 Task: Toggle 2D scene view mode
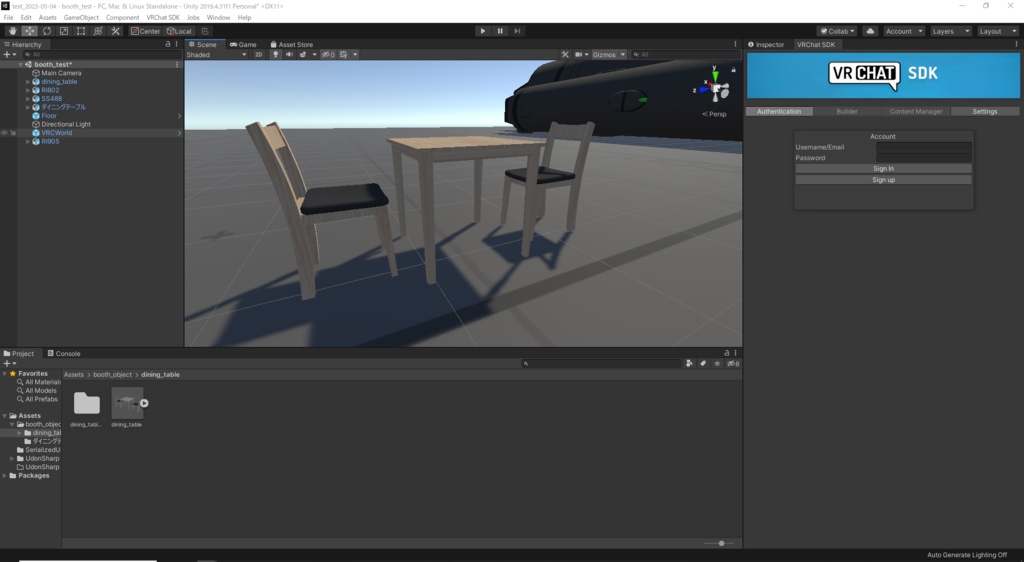pyautogui.click(x=259, y=54)
